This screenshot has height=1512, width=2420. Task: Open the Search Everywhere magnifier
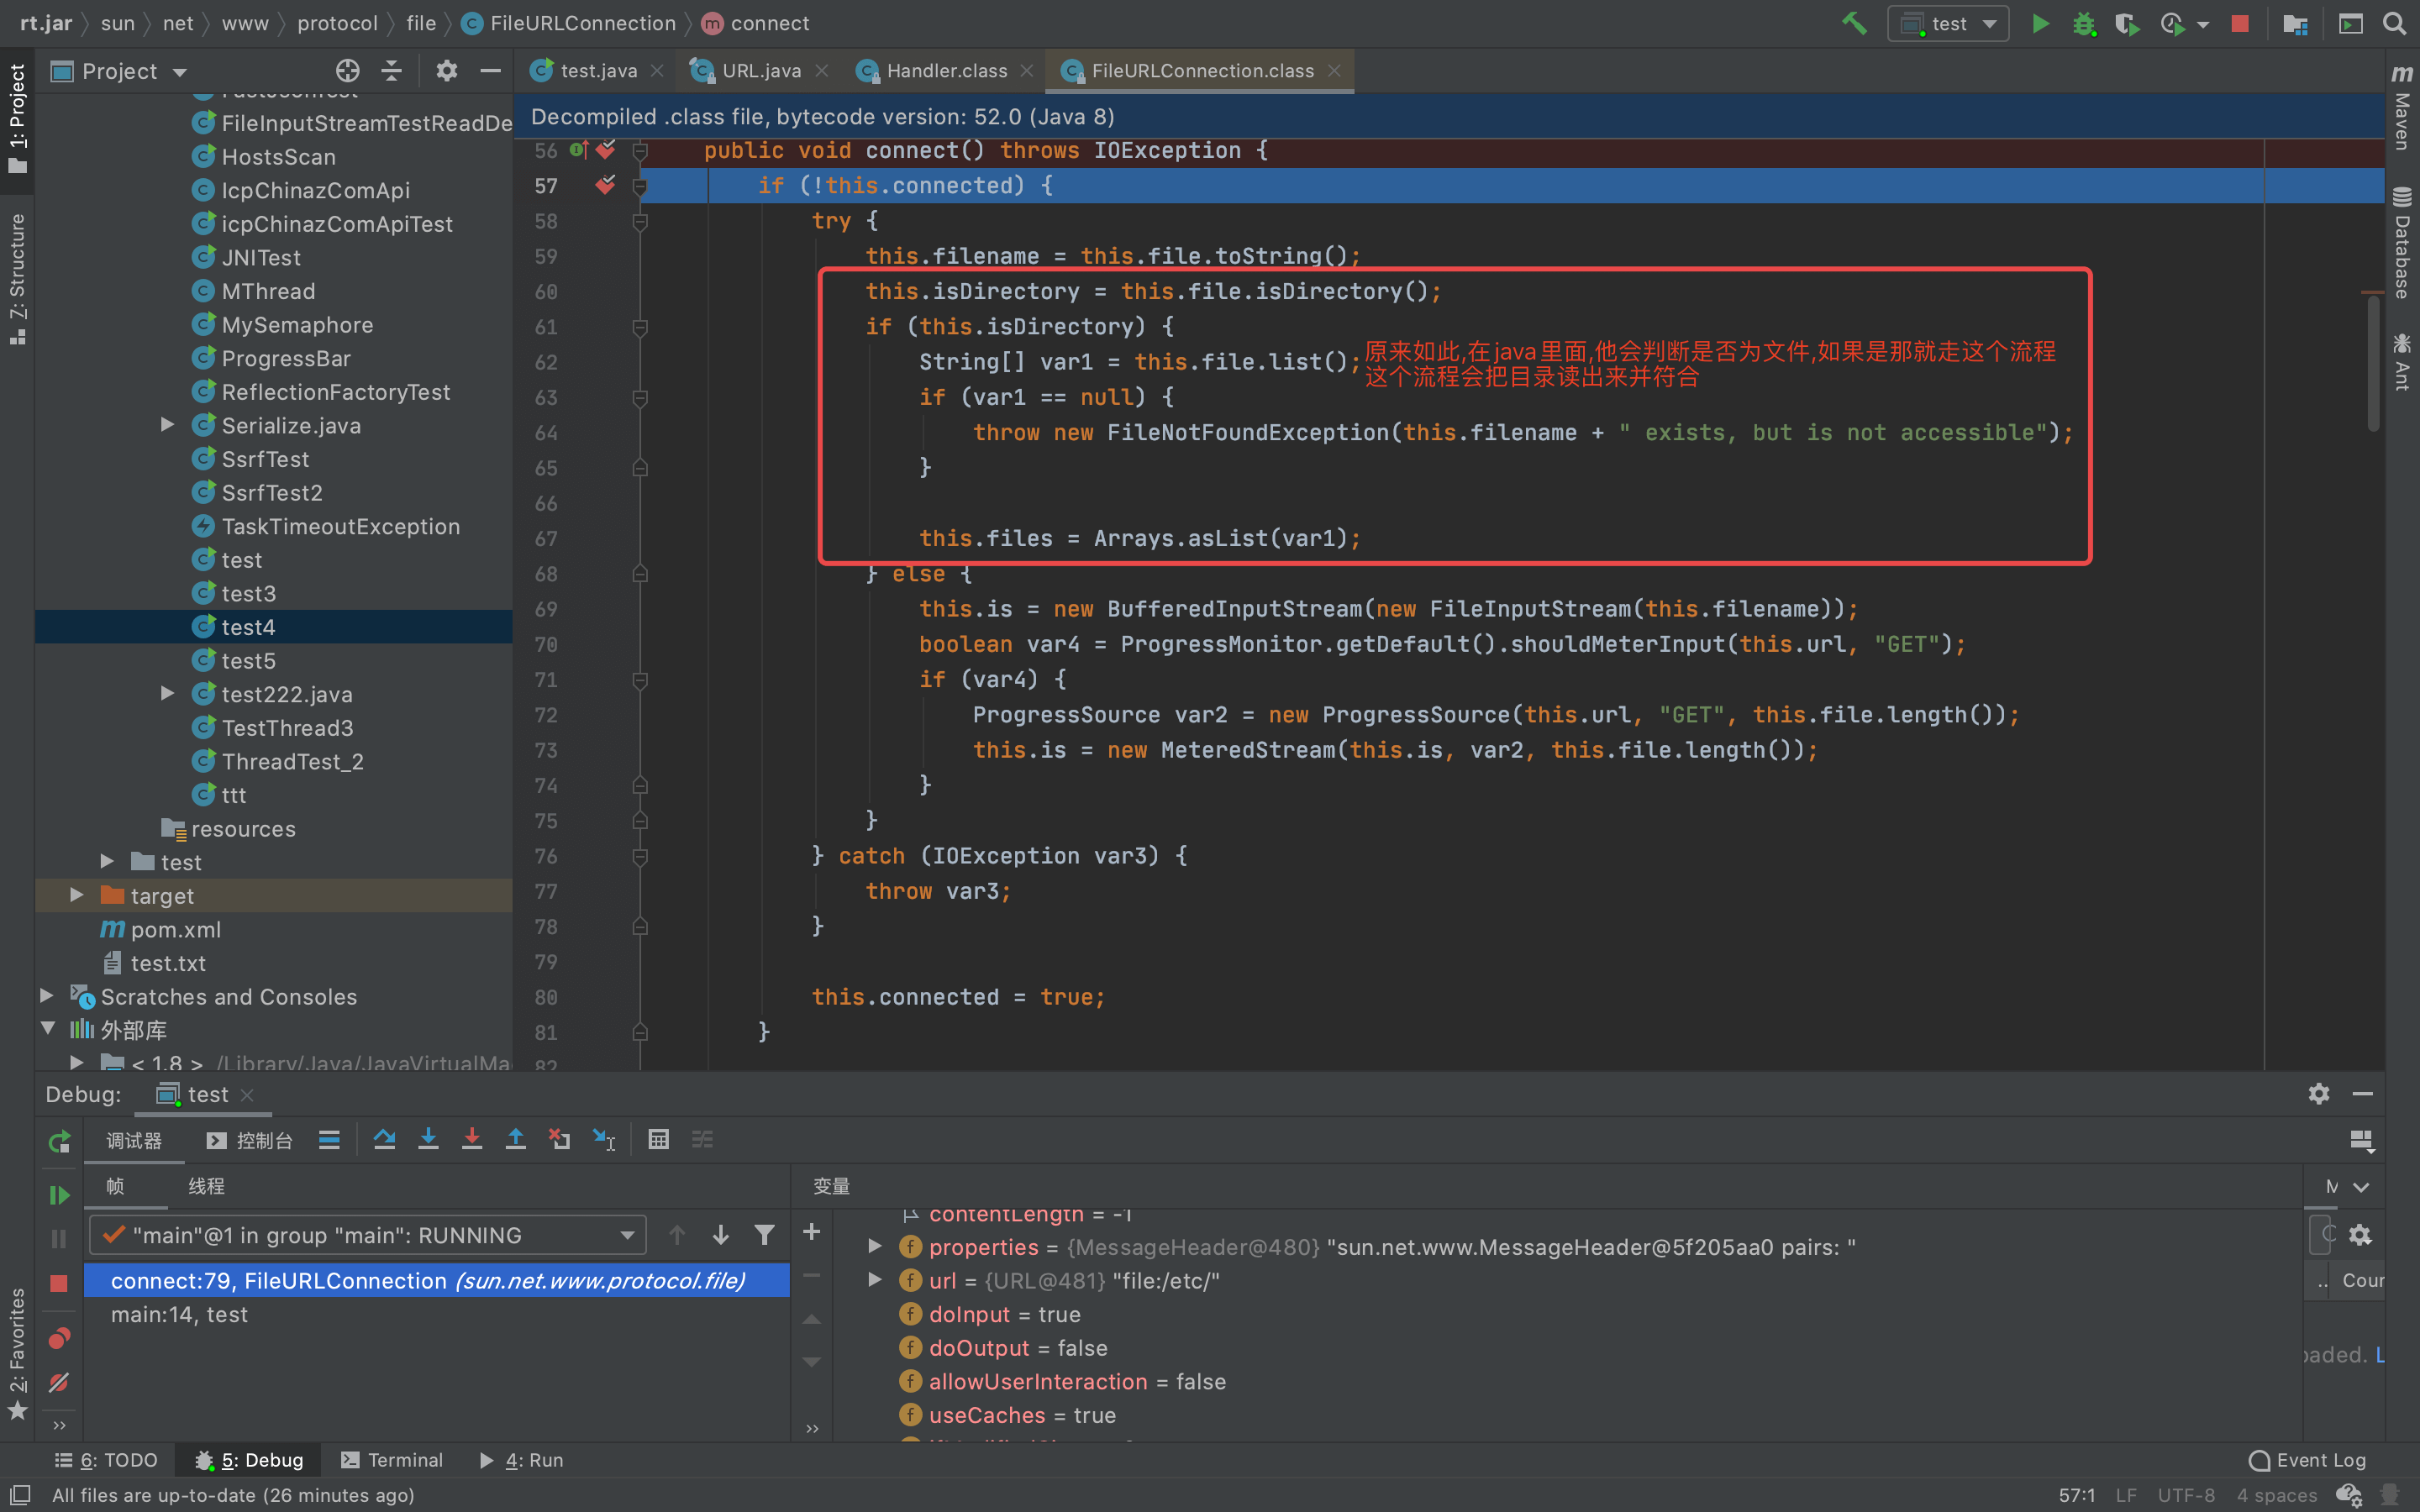point(2394,23)
